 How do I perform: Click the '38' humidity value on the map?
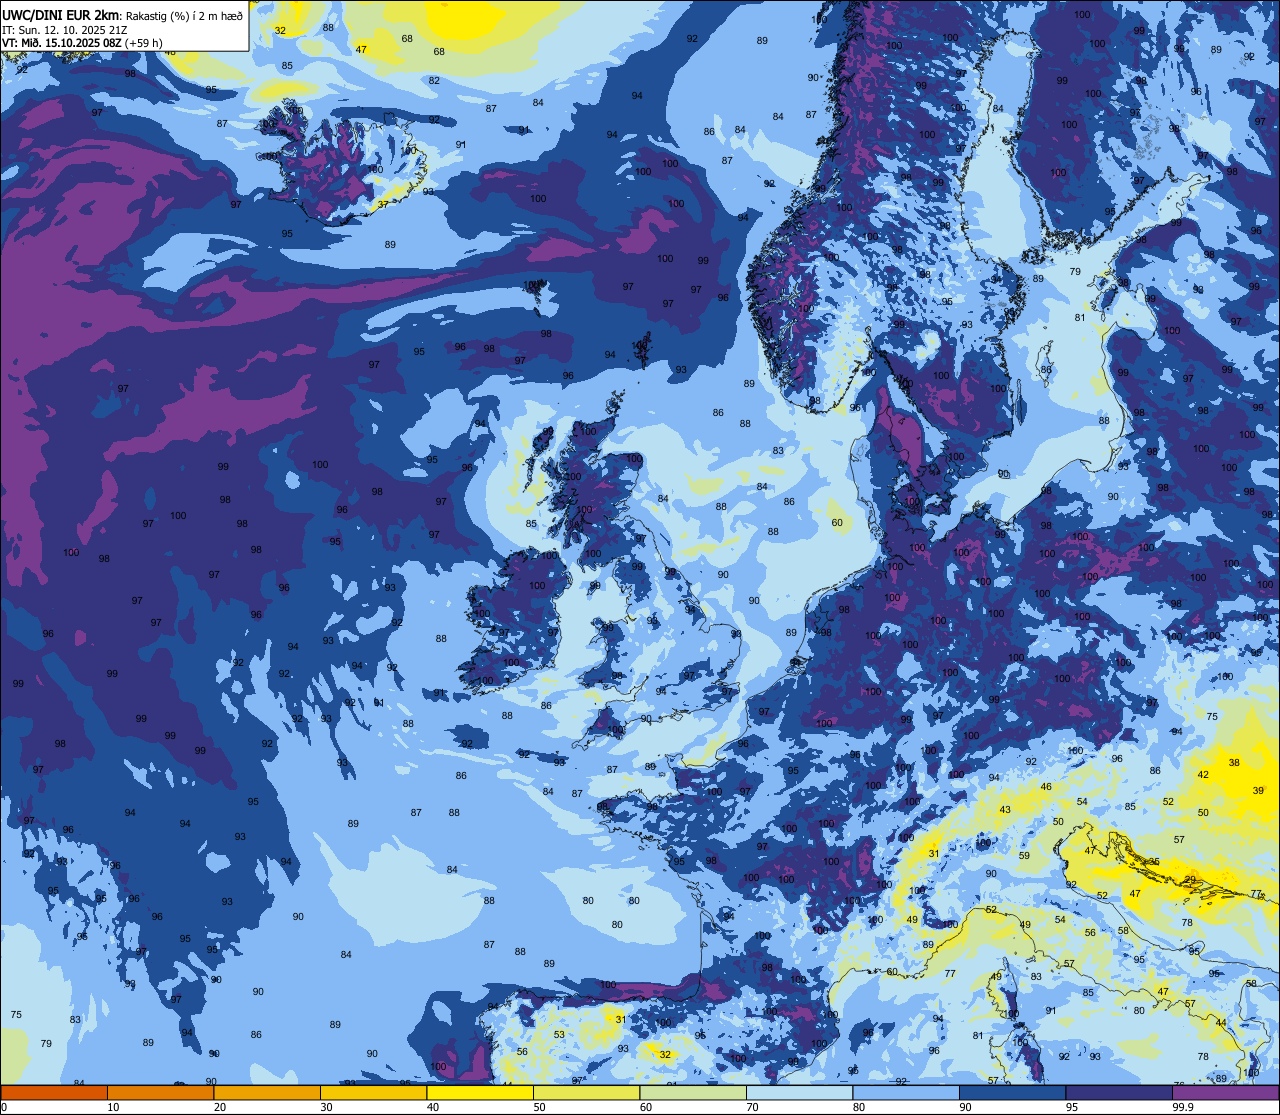click(x=1234, y=762)
